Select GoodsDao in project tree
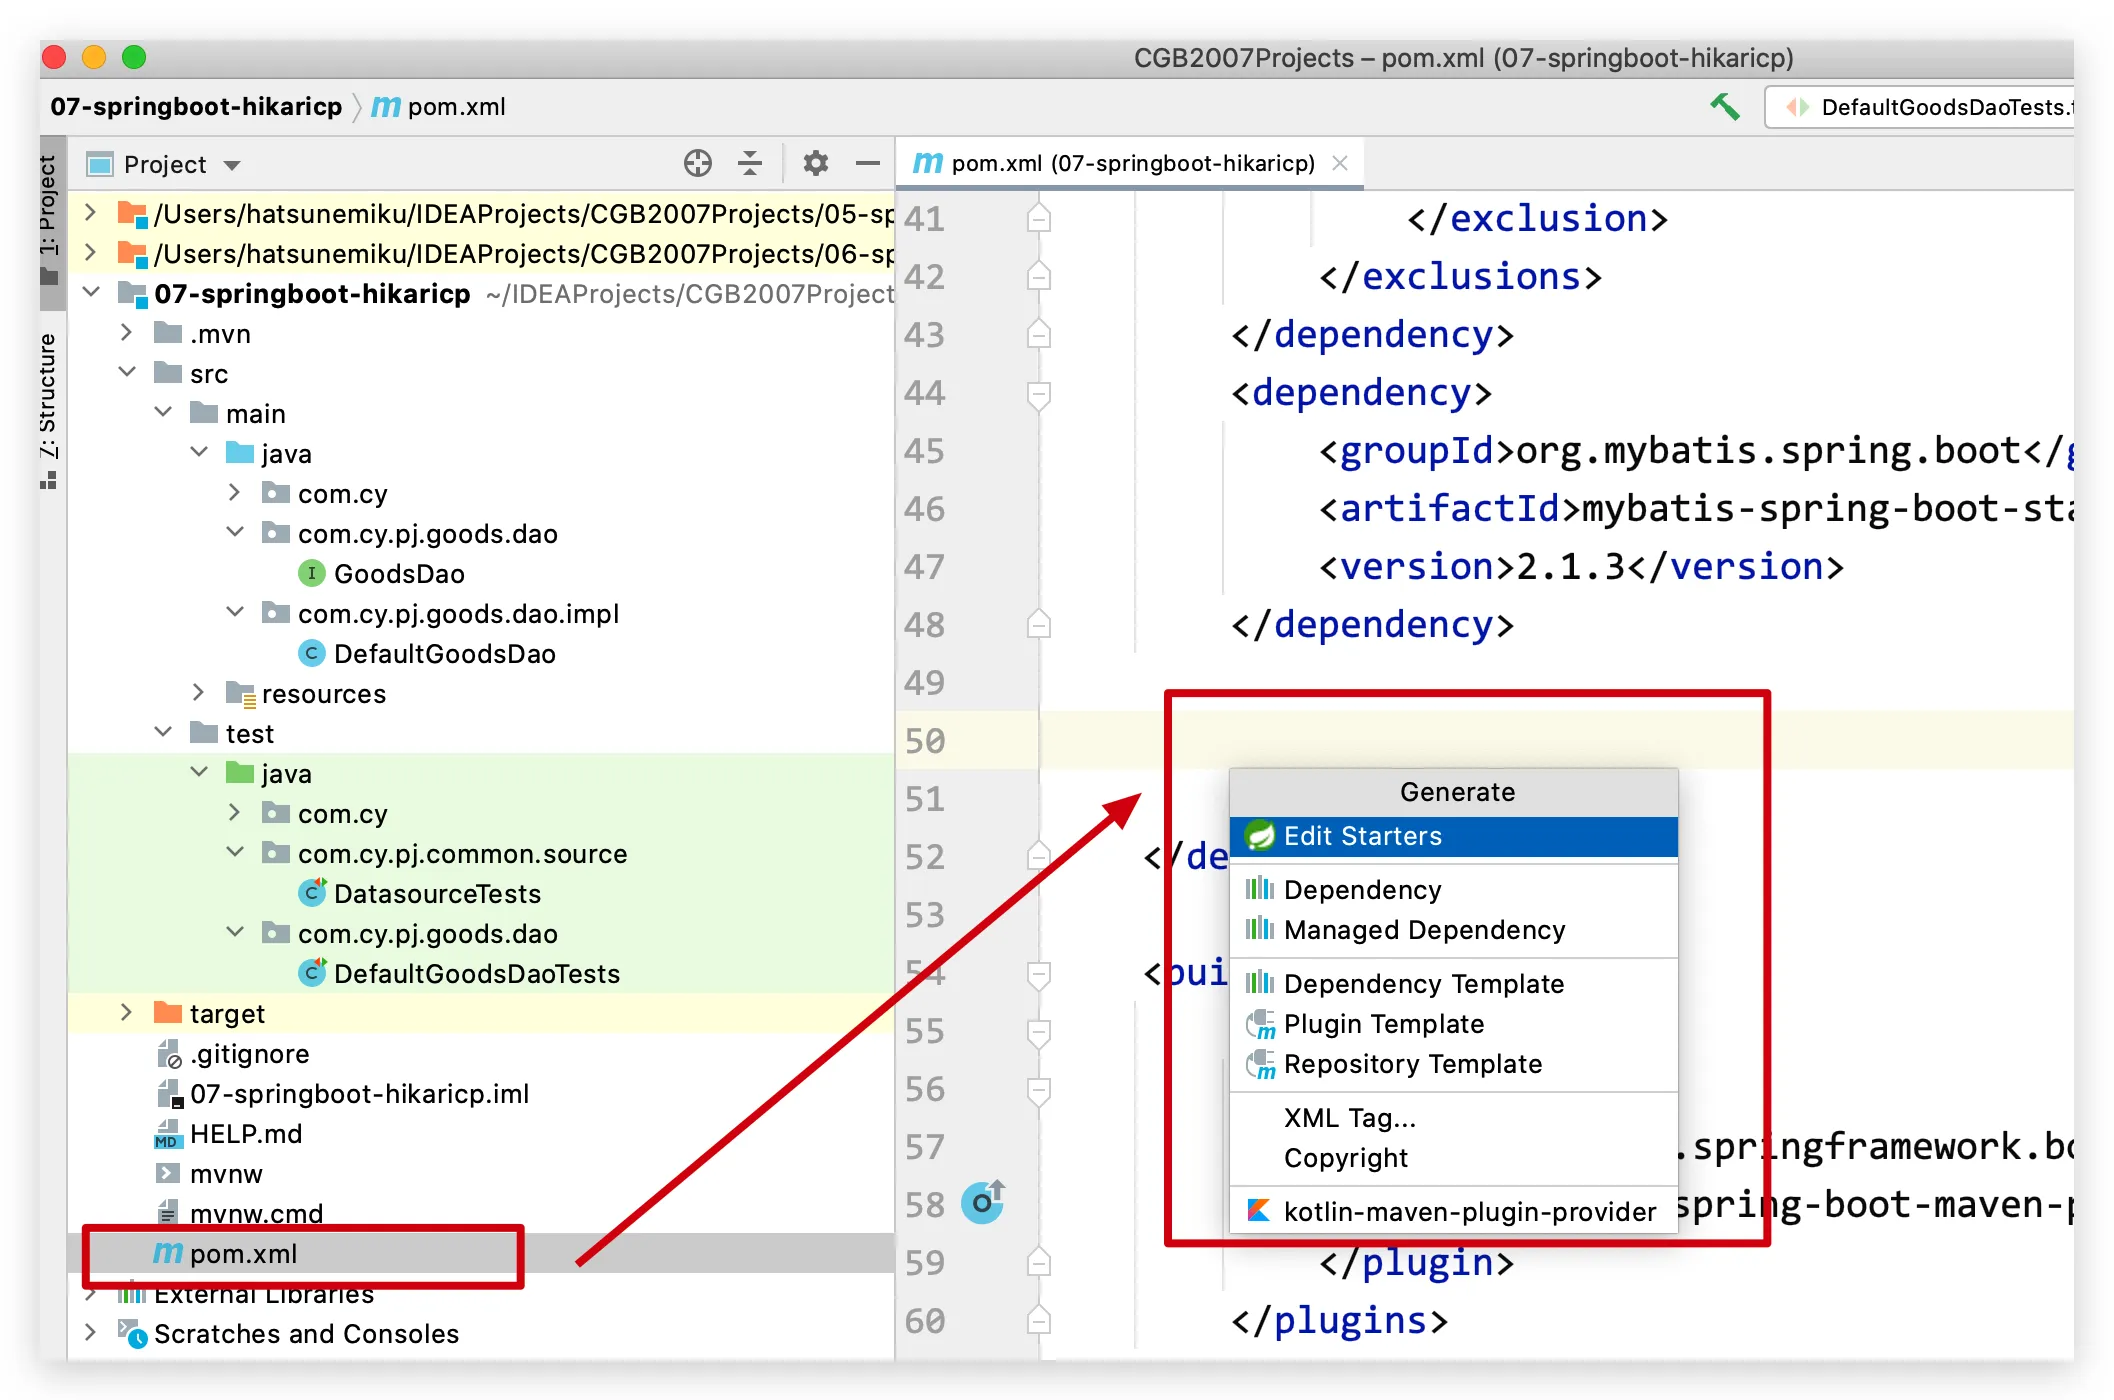Screen dimensions: 2114x1400 [x=481, y=573]
